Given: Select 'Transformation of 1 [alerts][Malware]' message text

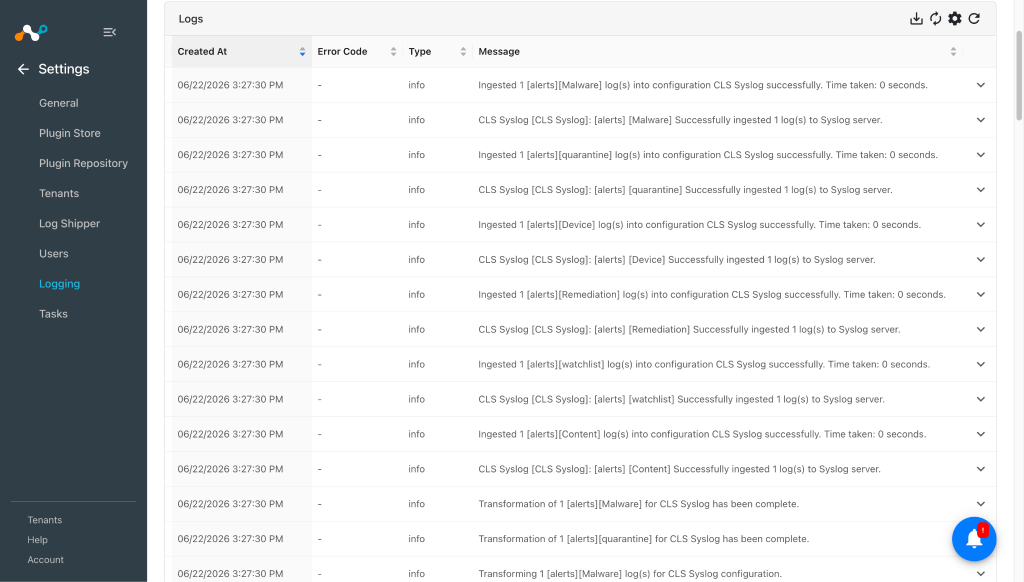Looking at the screenshot, I should (x=639, y=504).
